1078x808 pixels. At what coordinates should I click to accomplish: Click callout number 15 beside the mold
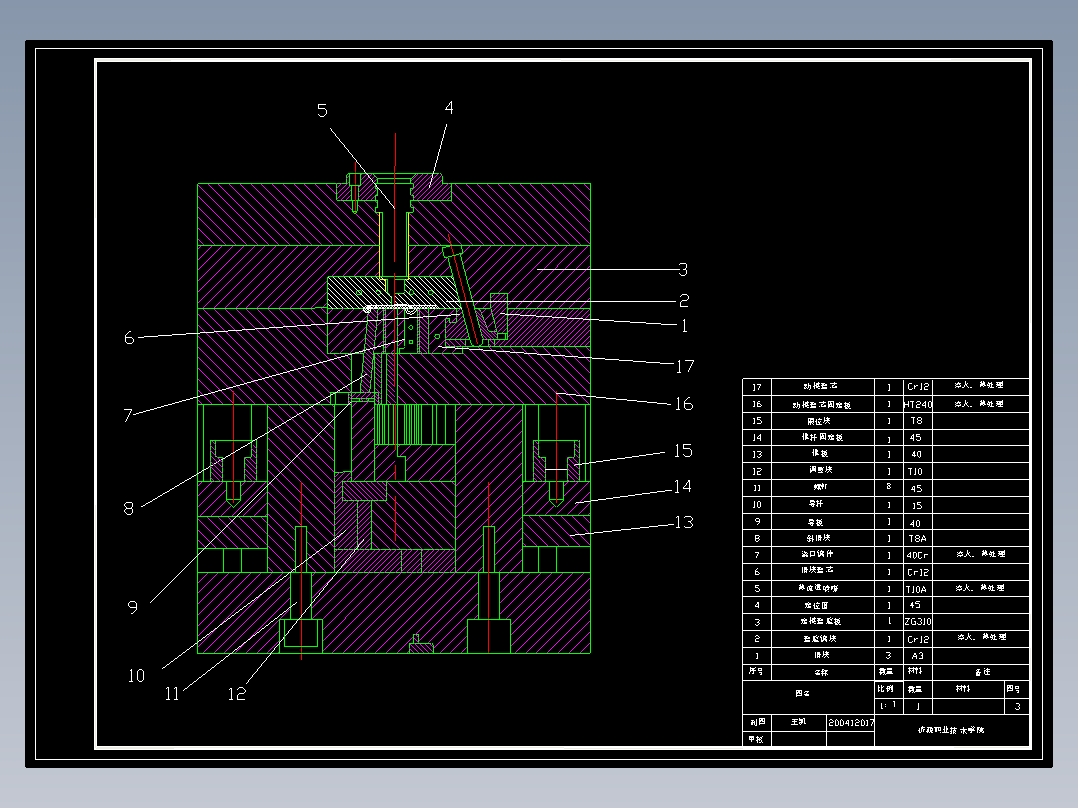point(683,451)
